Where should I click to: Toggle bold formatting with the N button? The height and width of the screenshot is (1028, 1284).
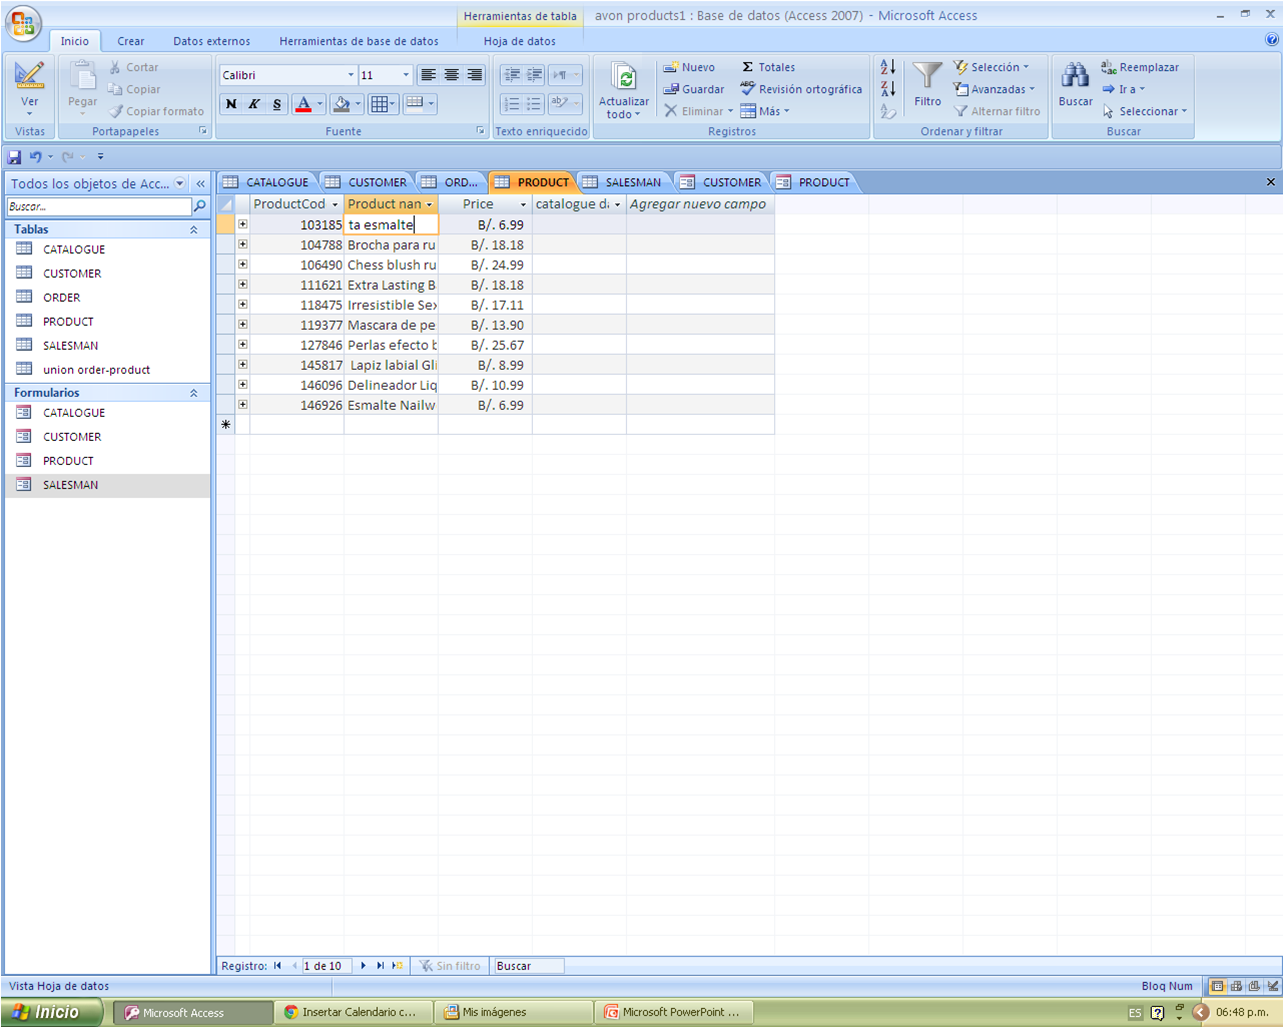click(231, 103)
